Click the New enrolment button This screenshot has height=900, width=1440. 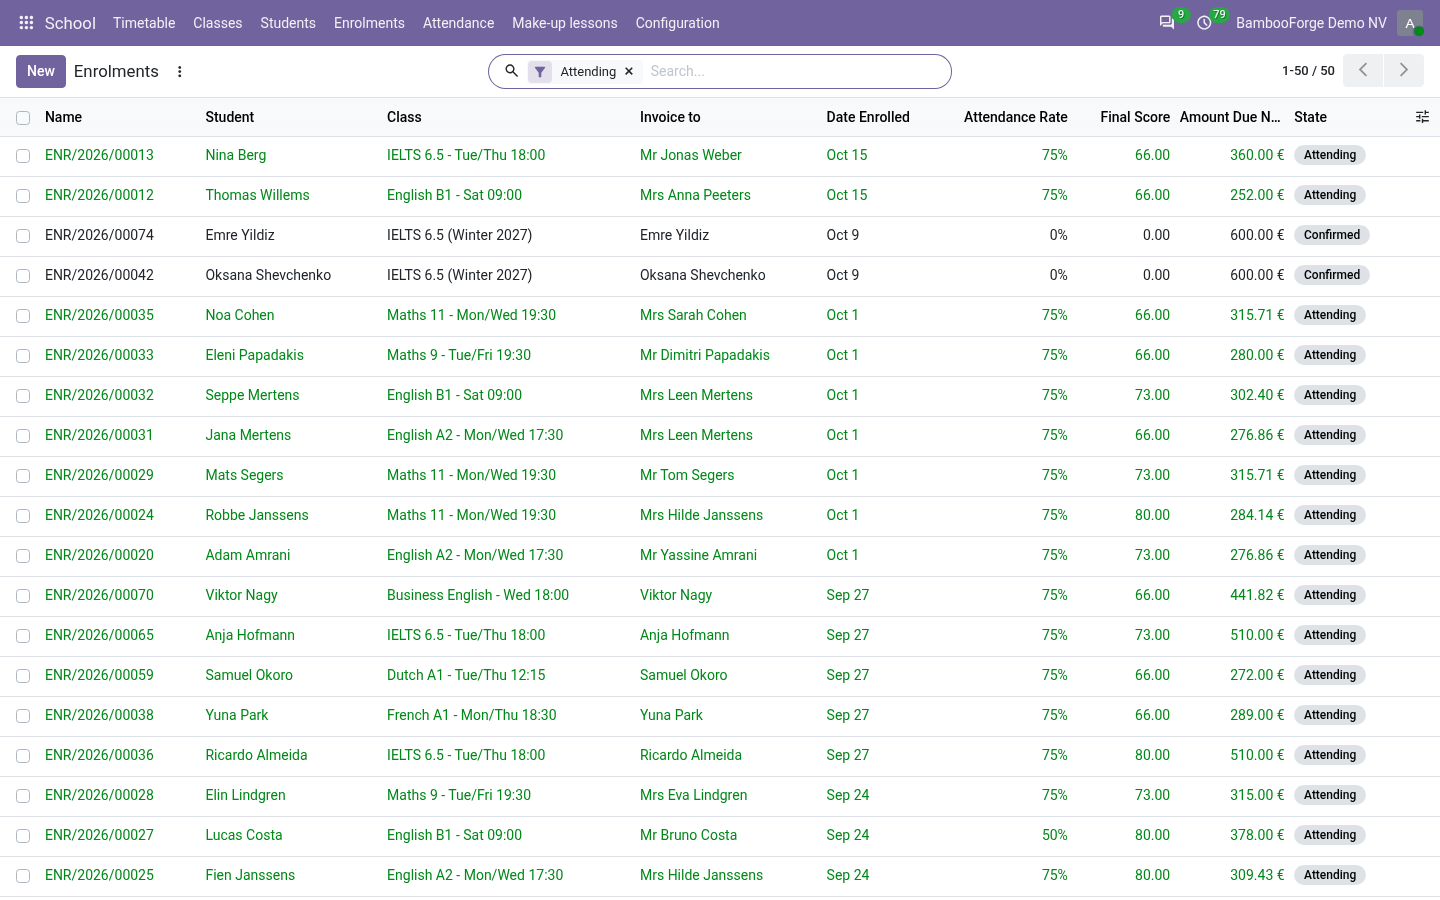(41, 71)
